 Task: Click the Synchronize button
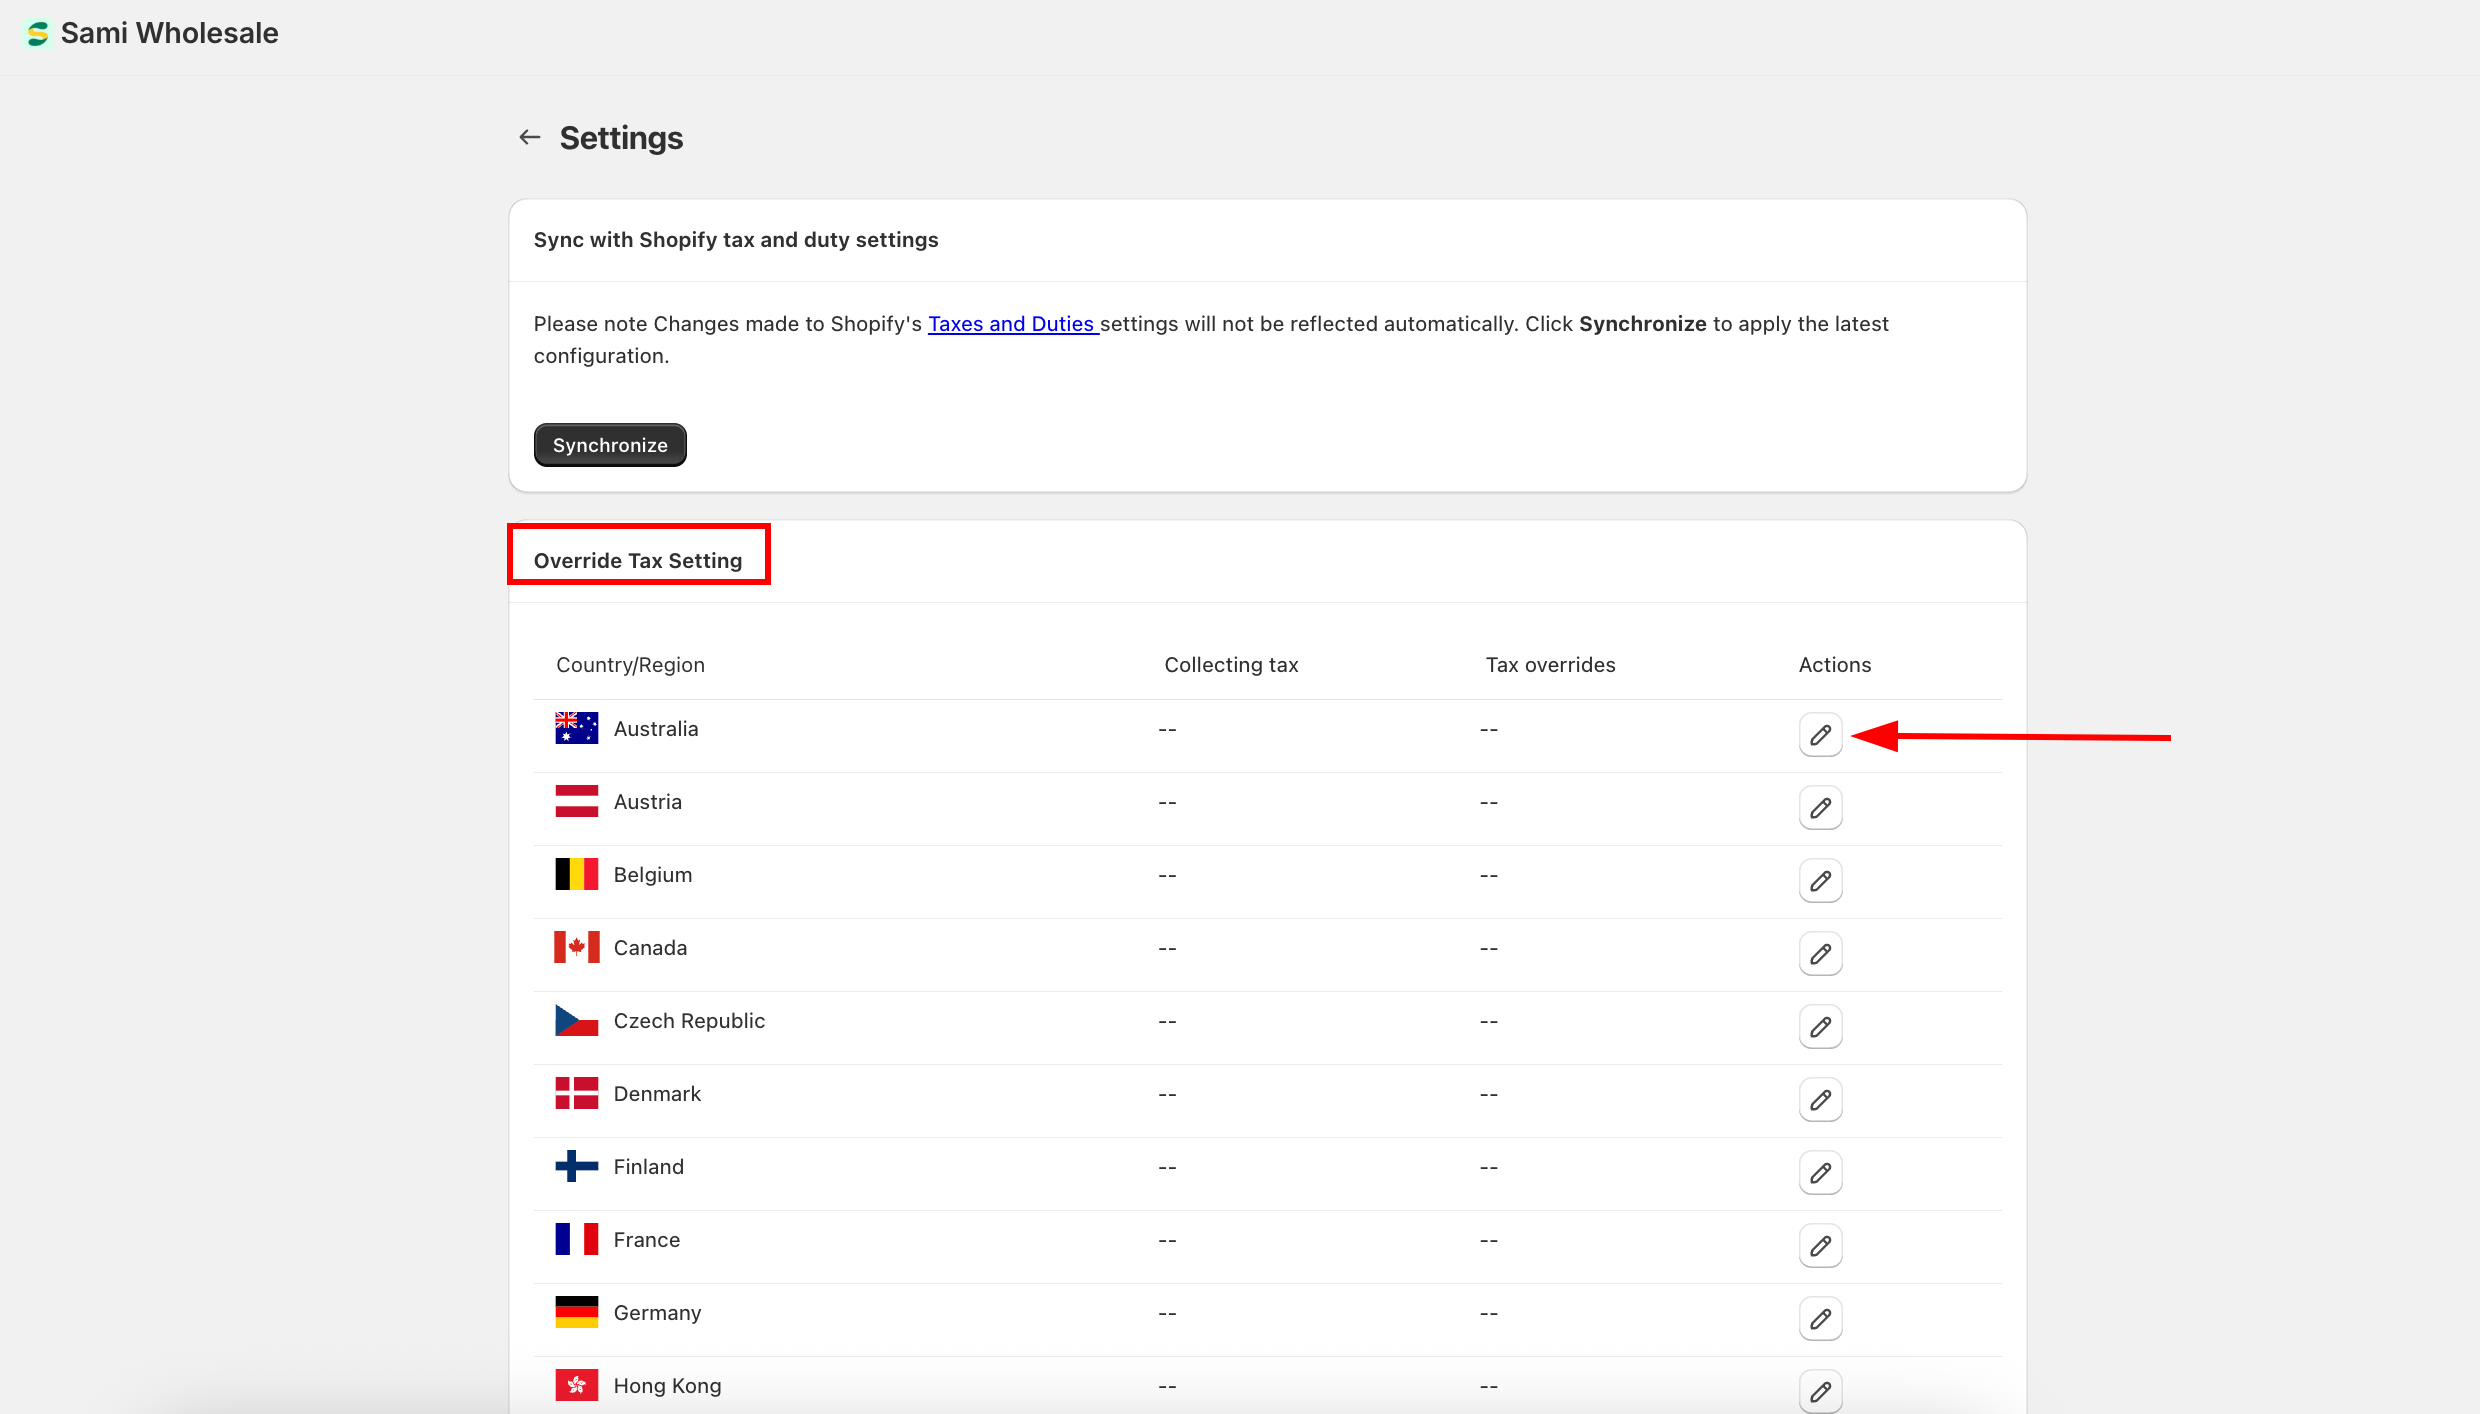coord(610,445)
